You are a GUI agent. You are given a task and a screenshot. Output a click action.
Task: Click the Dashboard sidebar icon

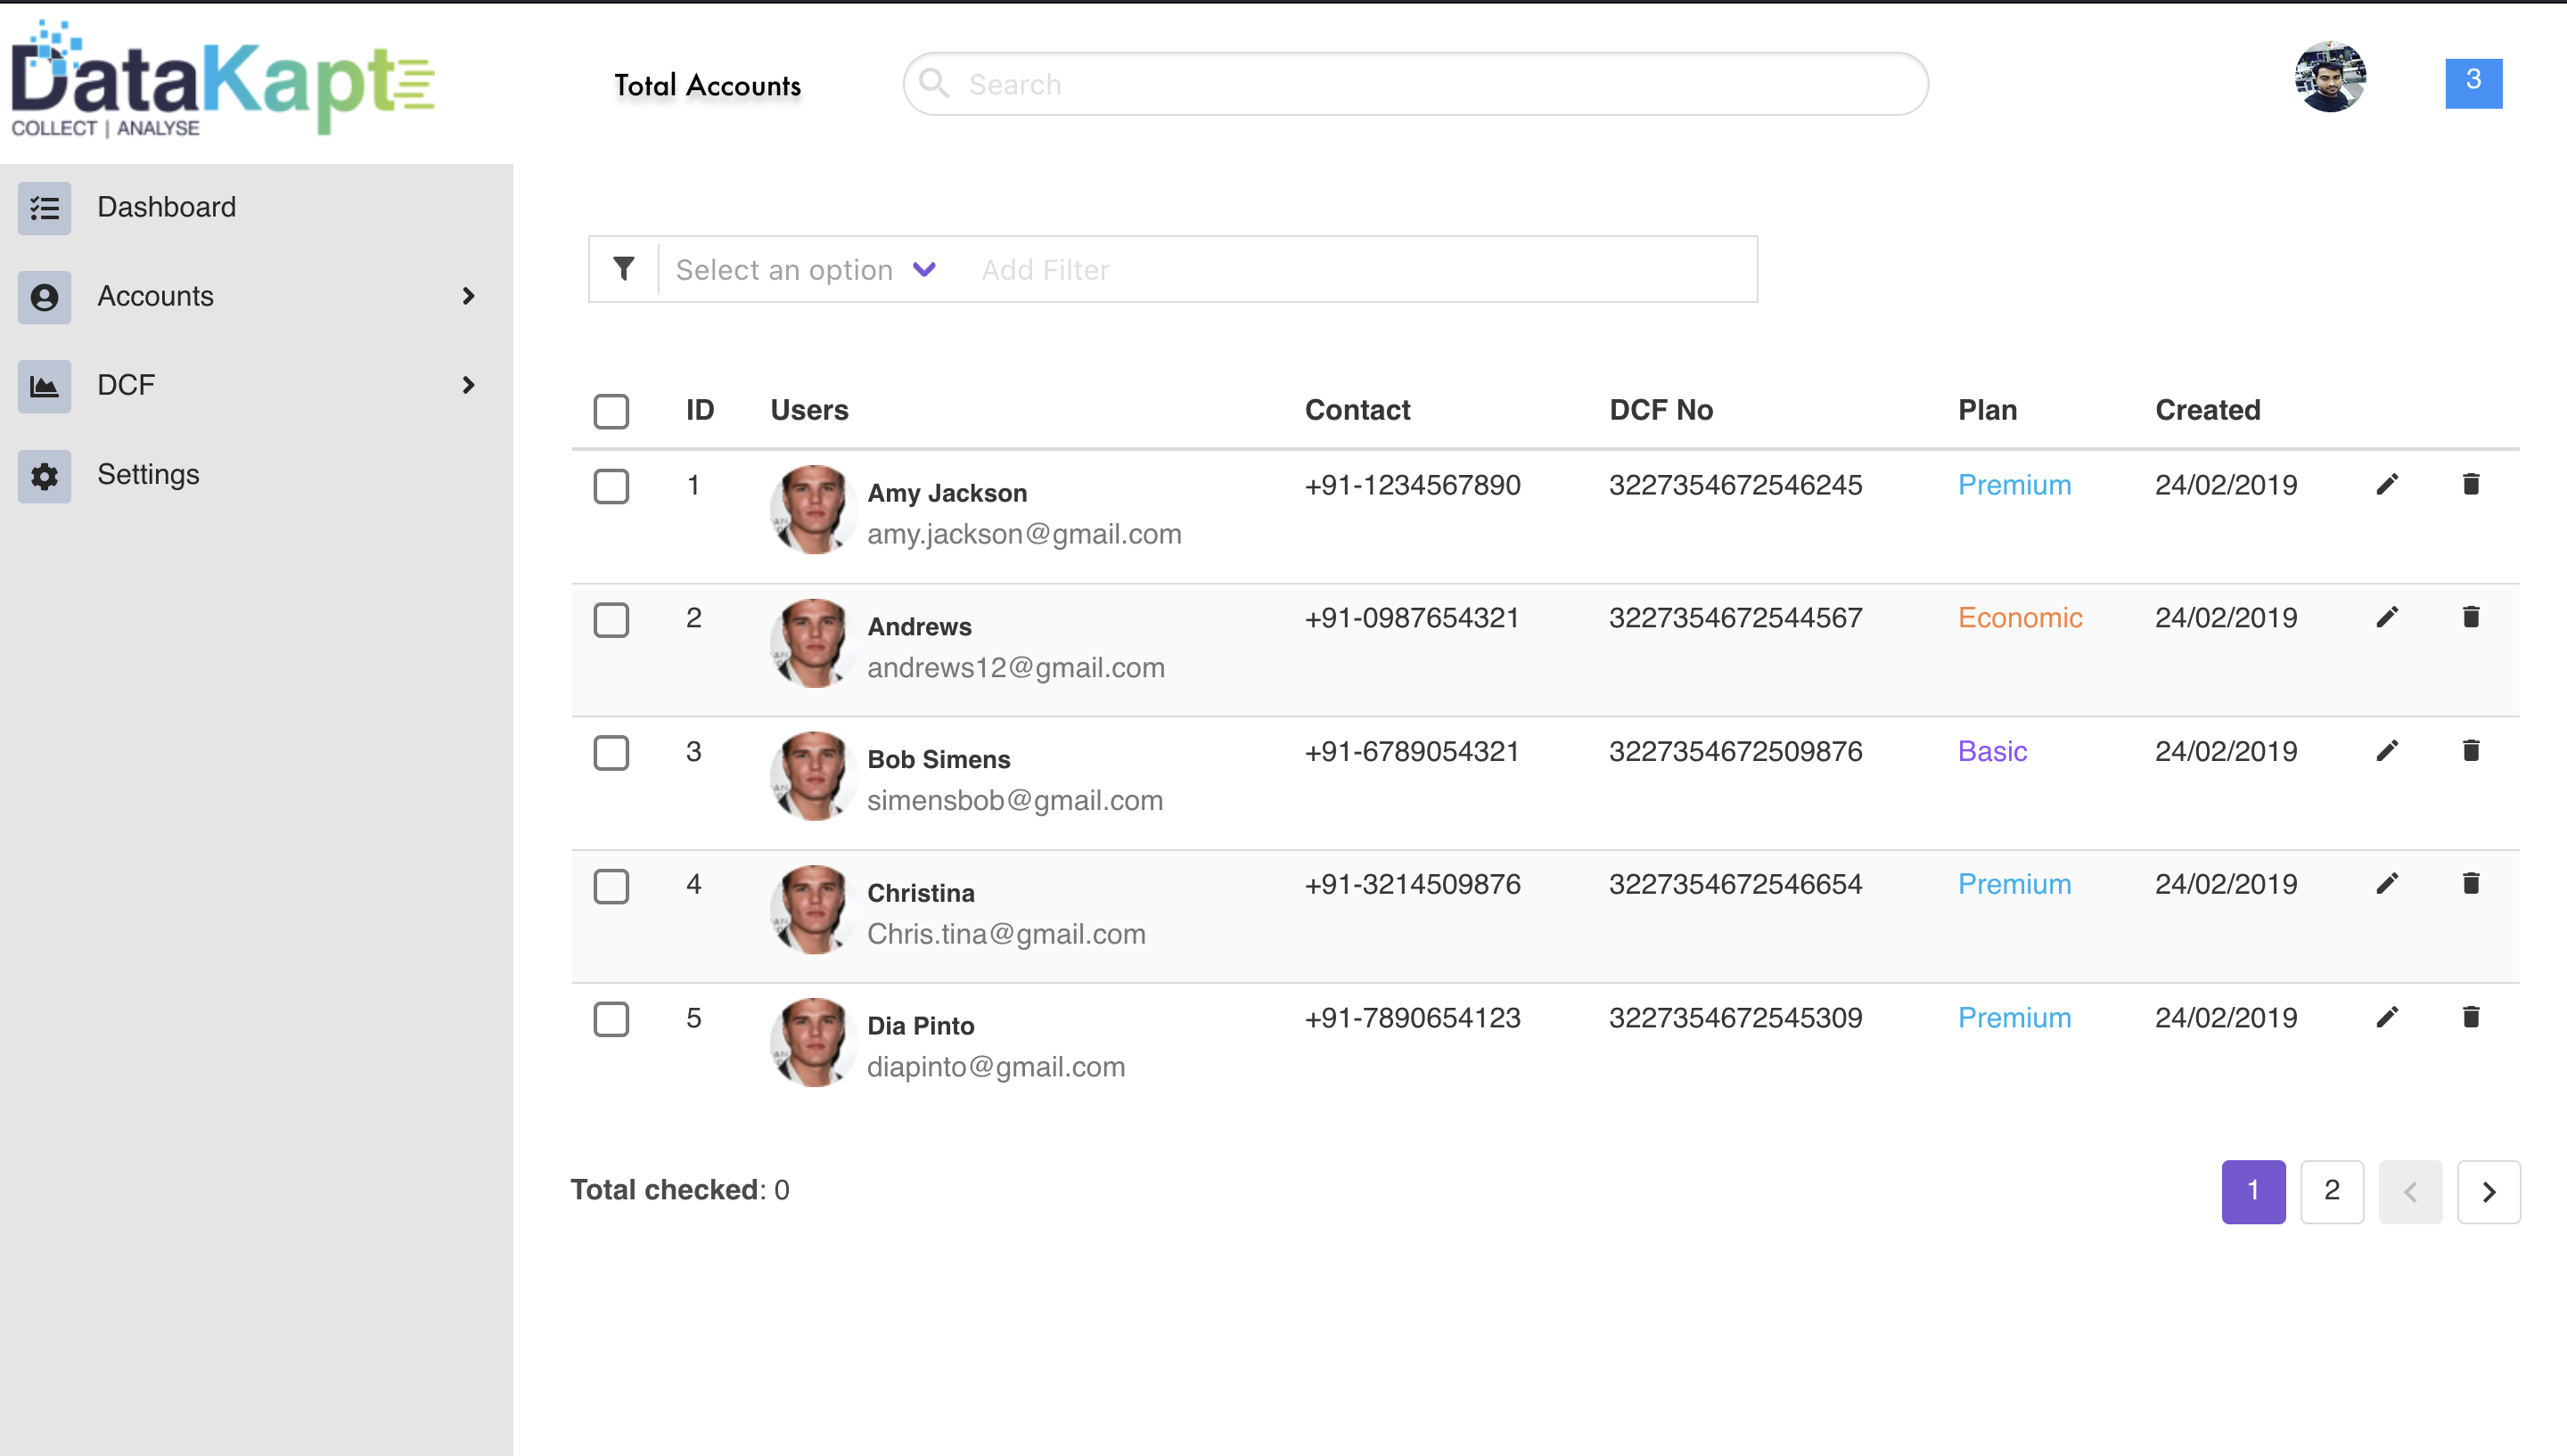click(44, 208)
